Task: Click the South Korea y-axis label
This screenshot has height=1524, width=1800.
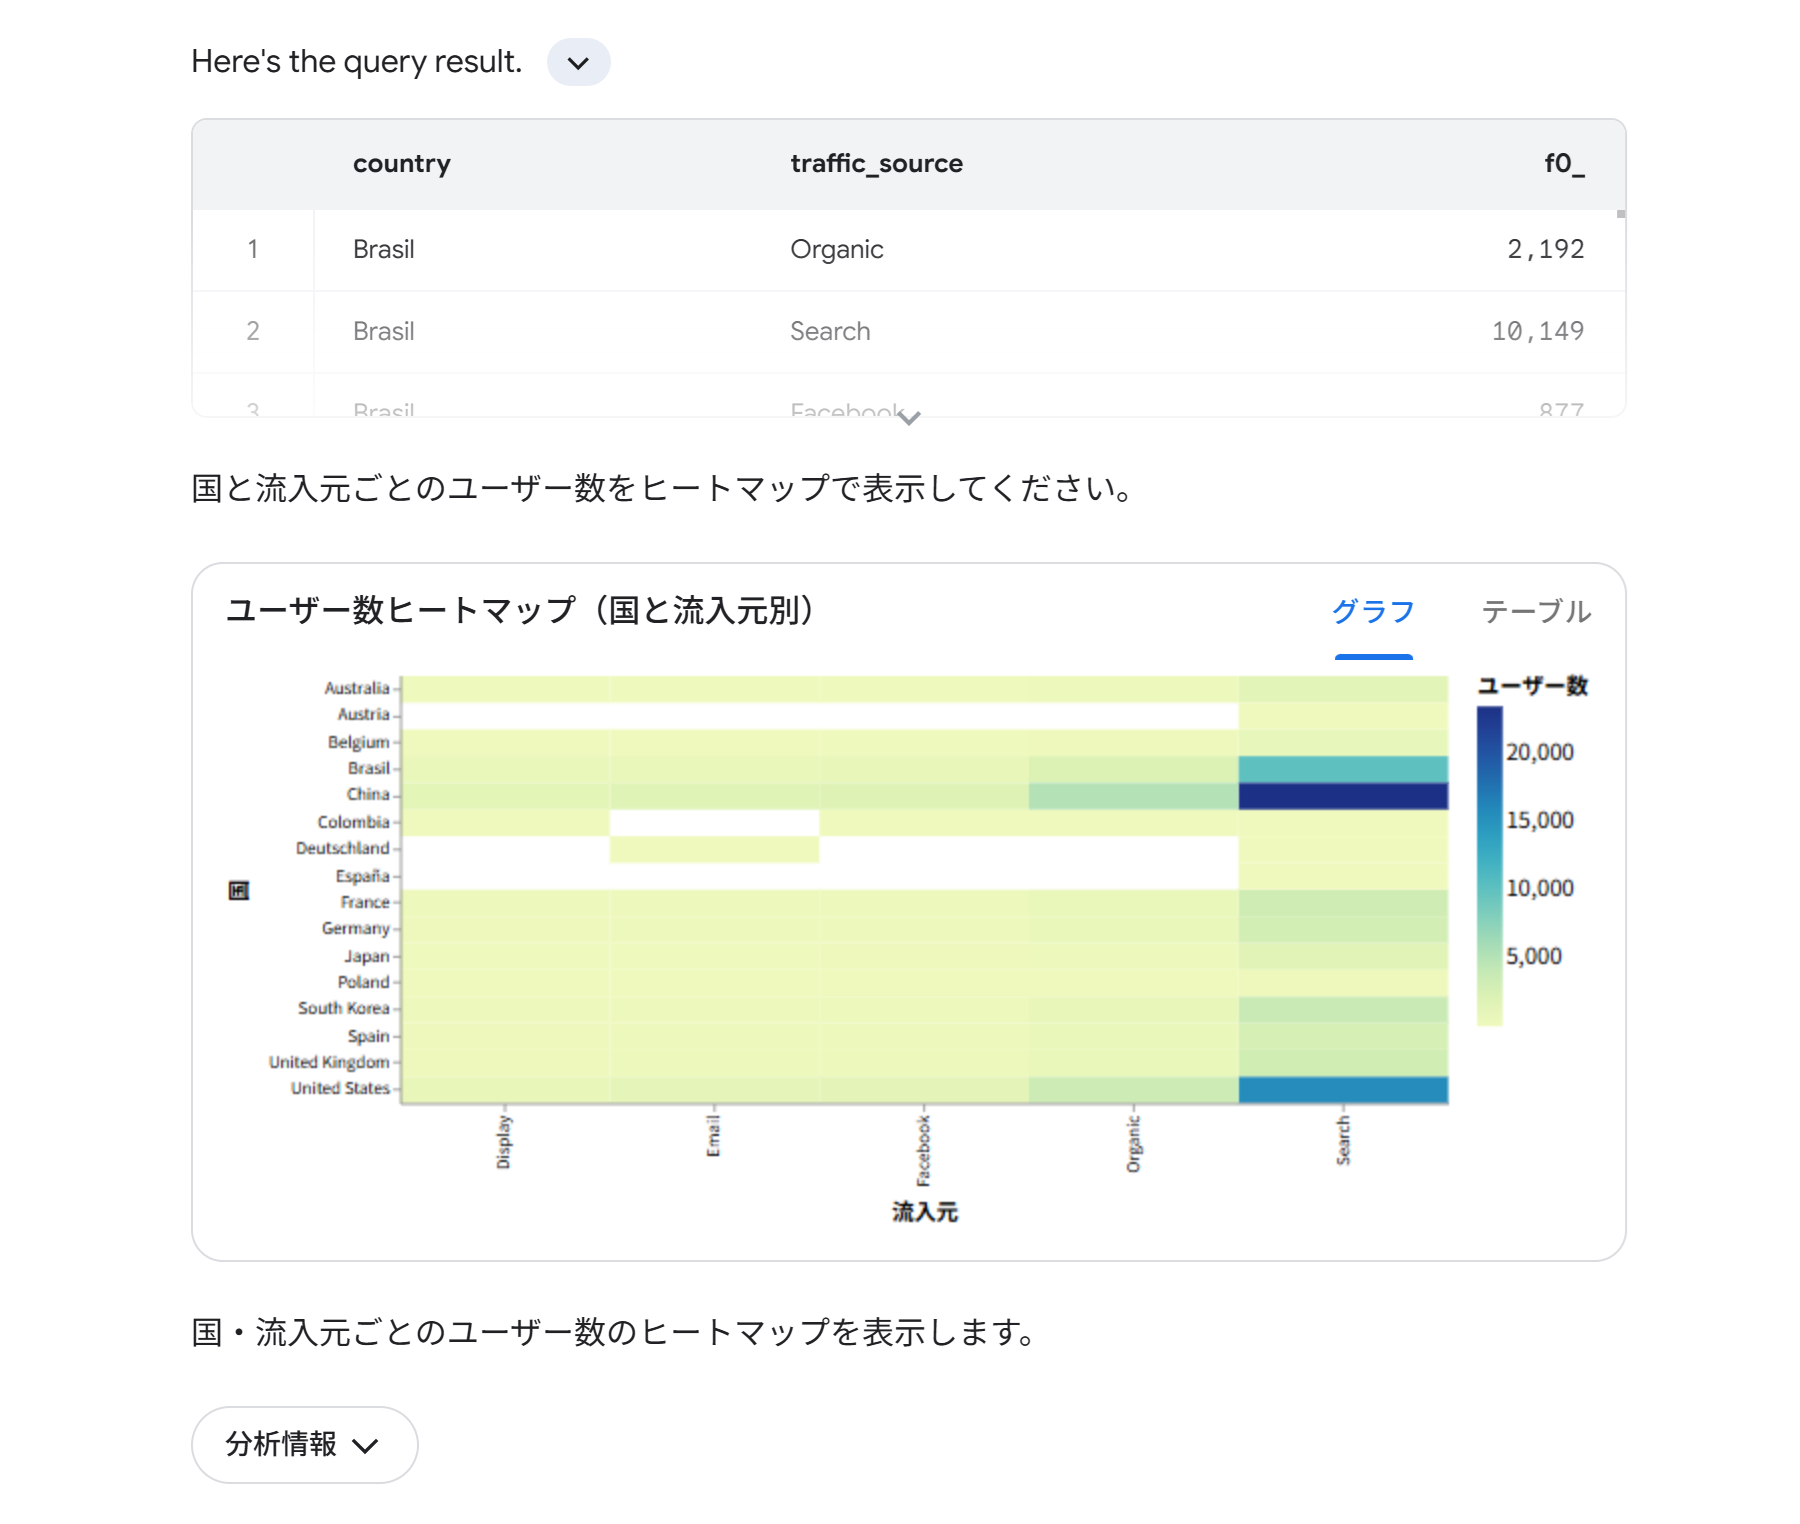Action: point(343,1008)
